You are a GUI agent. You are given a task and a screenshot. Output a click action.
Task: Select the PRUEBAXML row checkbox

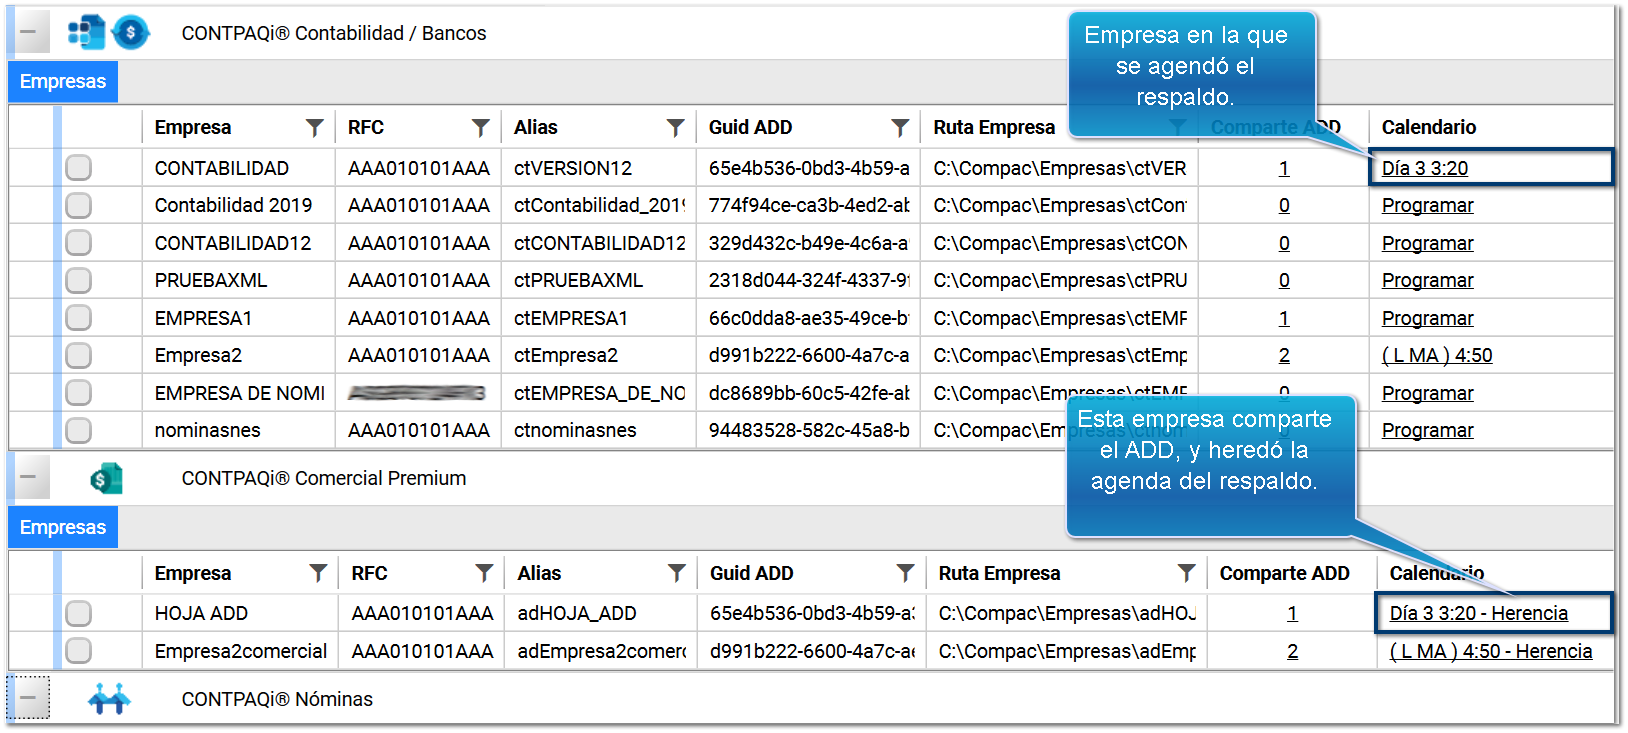[78, 281]
